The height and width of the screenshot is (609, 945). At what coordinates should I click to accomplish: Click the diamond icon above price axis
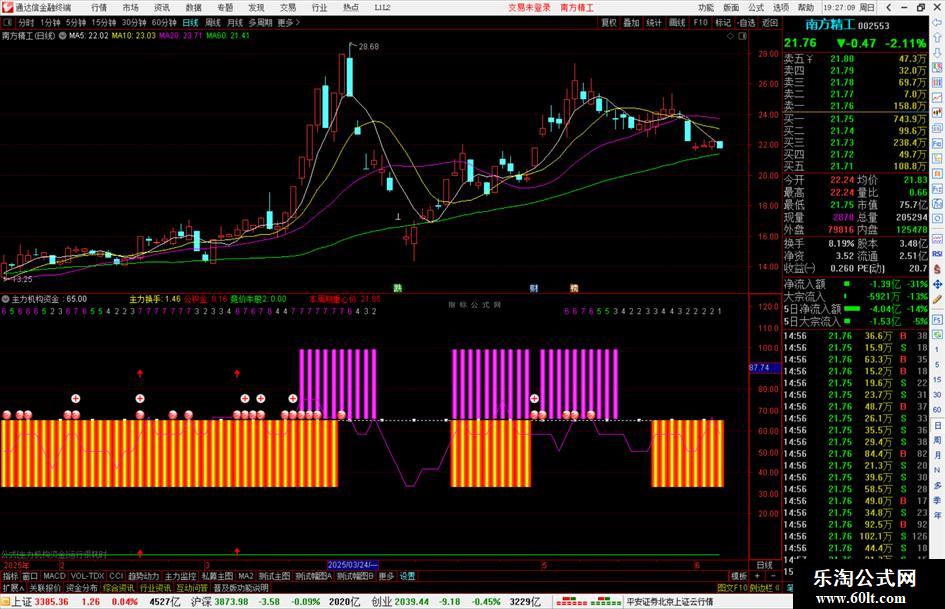[x=730, y=36]
